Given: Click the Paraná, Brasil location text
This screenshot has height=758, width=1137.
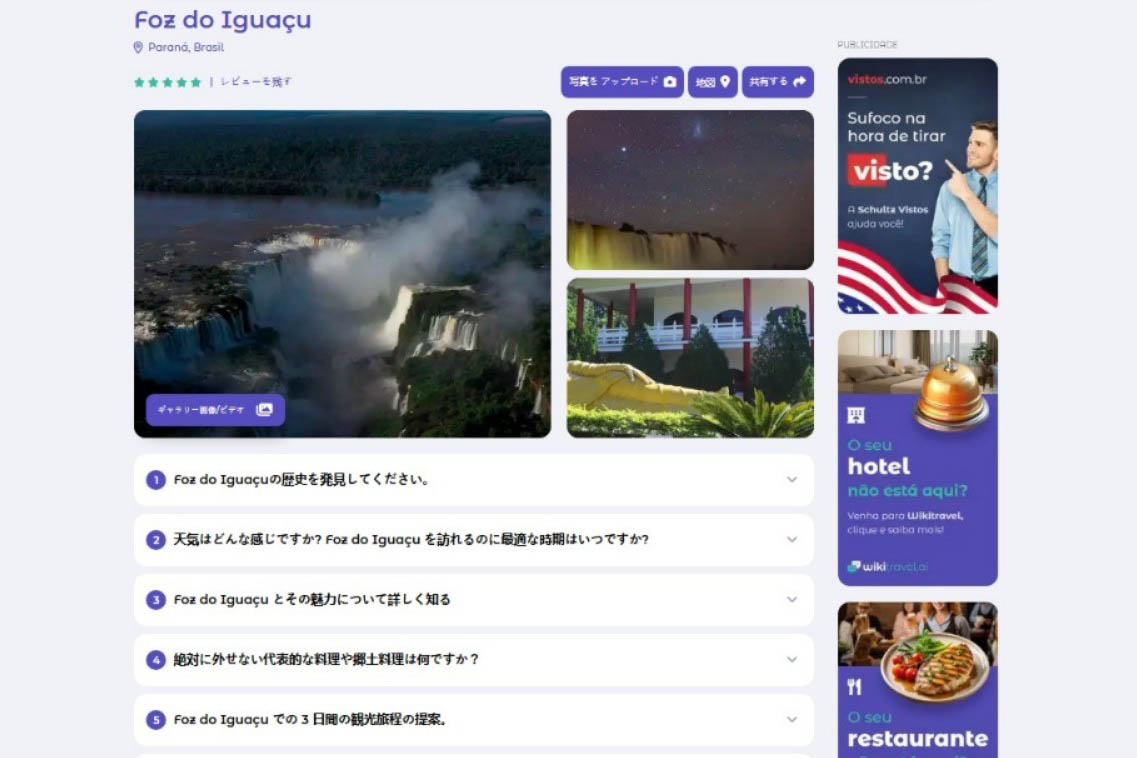Looking at the screenshot, I should pos(186,47).
